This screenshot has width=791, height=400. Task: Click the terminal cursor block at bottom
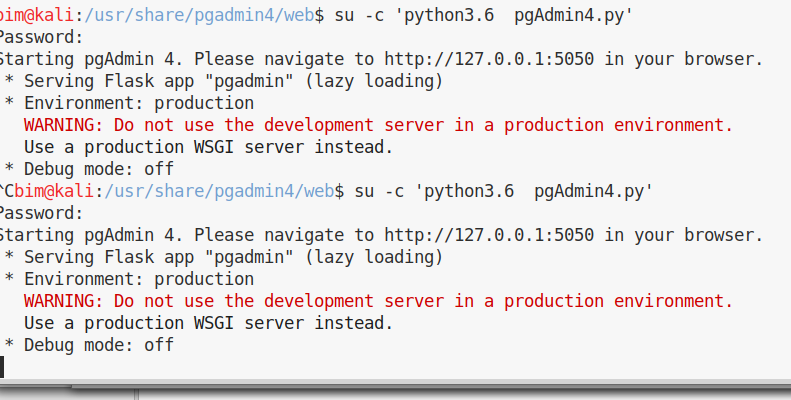point(2,367)
